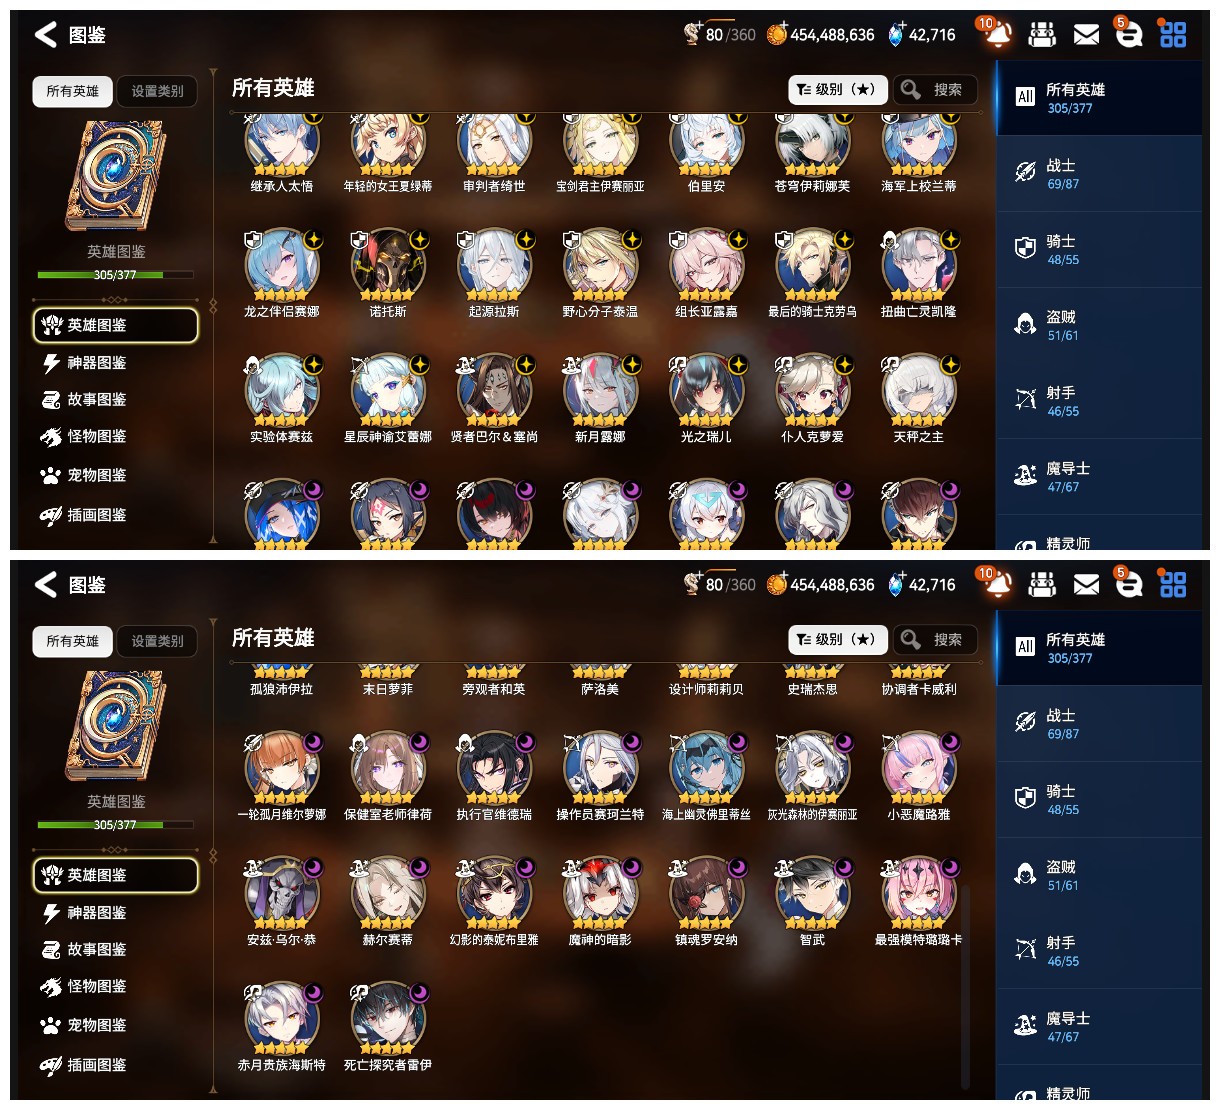
Task: Open the mail envelope icon in upper screen
Action: 1086,35
